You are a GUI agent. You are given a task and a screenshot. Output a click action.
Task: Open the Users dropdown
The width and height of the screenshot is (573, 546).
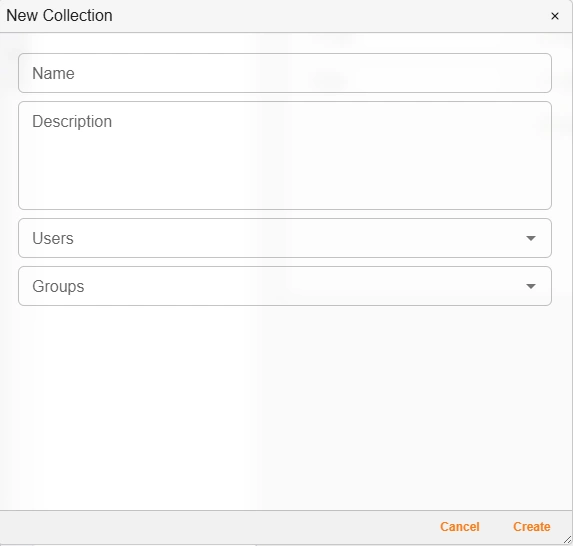point(285,238)
